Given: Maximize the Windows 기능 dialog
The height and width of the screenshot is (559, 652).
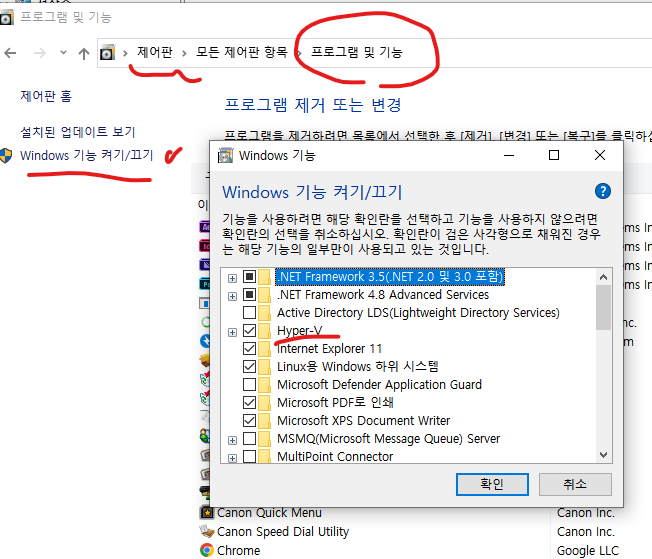Looking at the screenshot, I should pos(554,155).
